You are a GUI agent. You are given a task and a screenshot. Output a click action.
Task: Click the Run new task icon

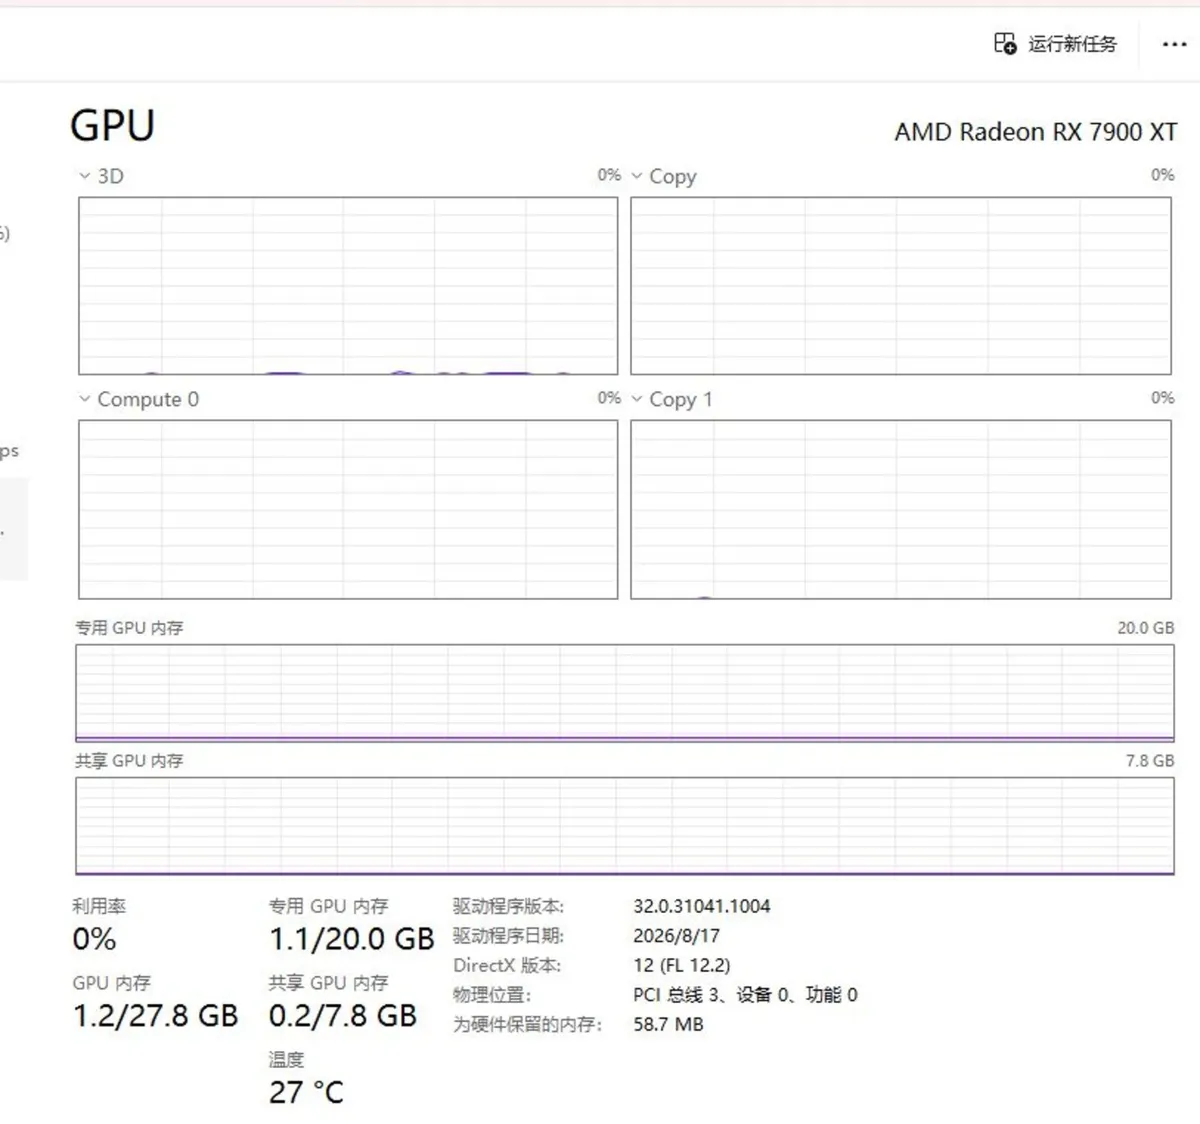pos(1005,43)
